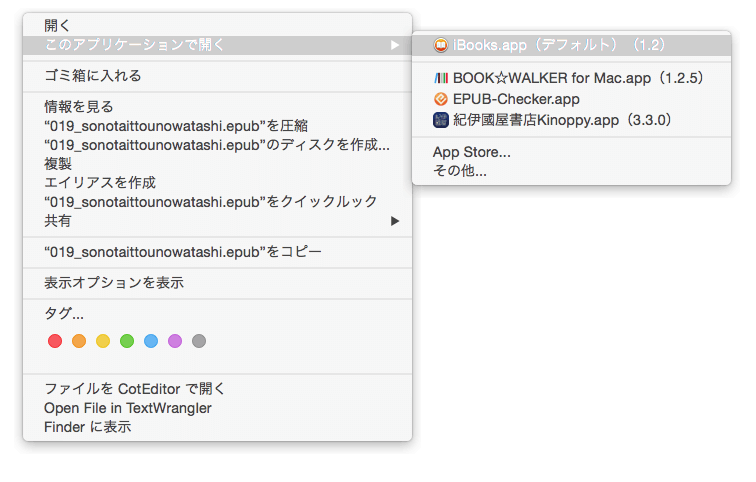Apply the blue tag color
Image resolution: width=756 pixels, height=482 pixels.
(151, 341)
